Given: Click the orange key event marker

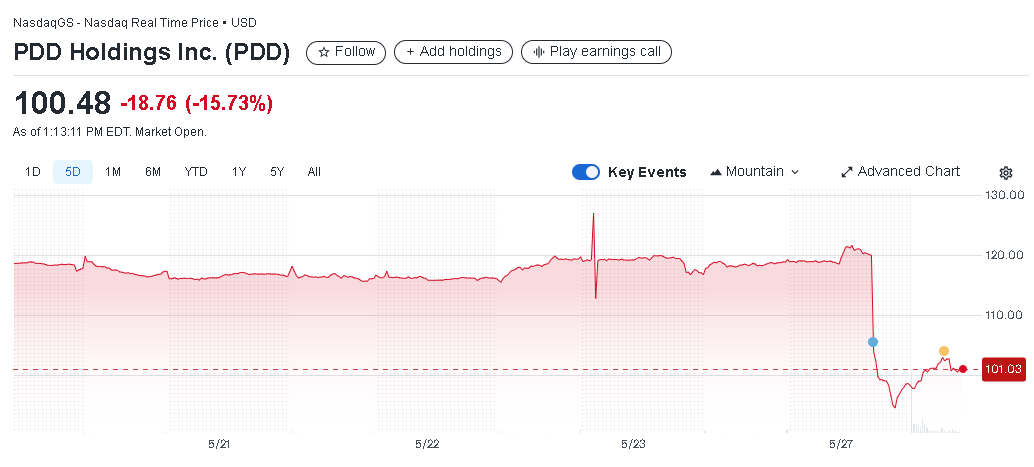Looking at the screenshot, I should click(x=944, y=351).
